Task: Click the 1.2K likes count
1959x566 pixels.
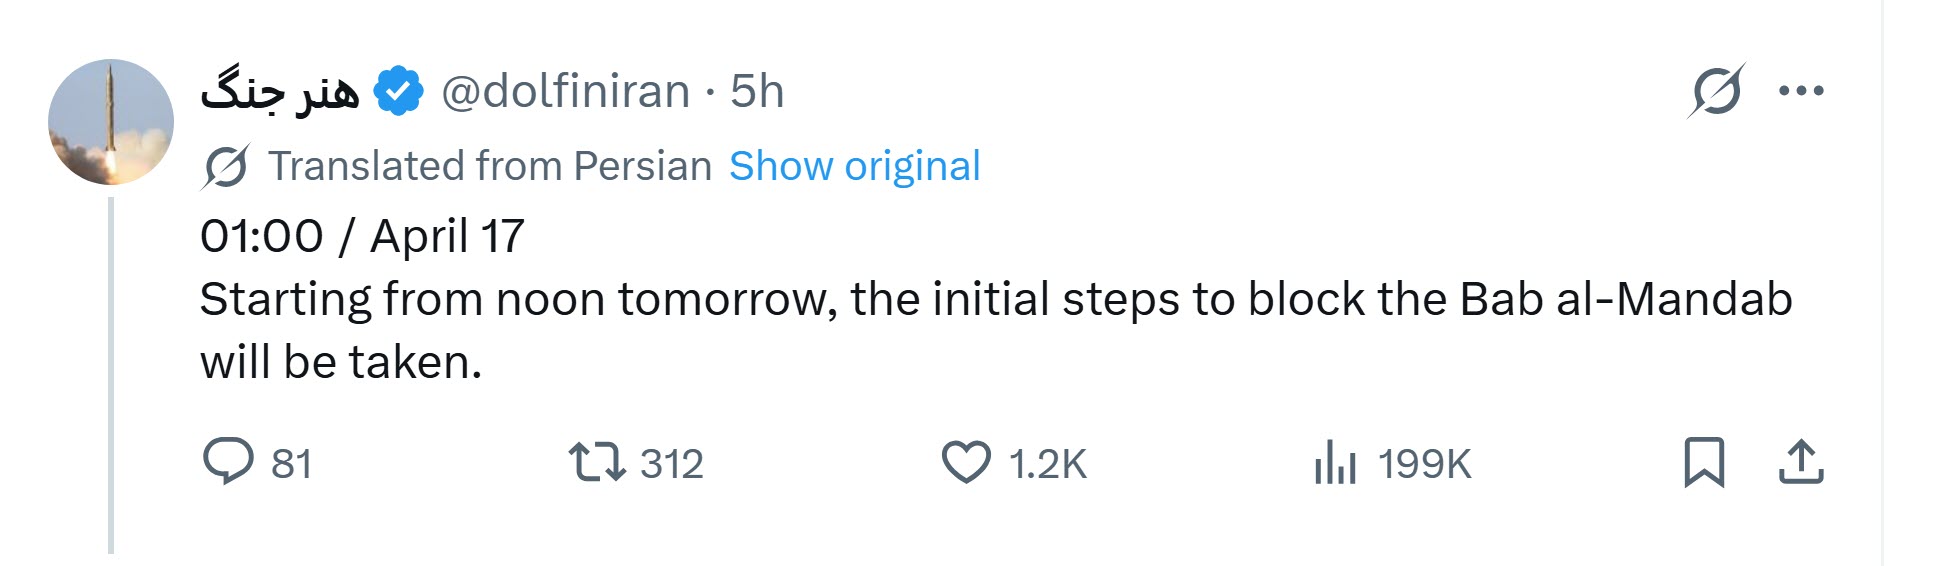Action: [1047, 464]
